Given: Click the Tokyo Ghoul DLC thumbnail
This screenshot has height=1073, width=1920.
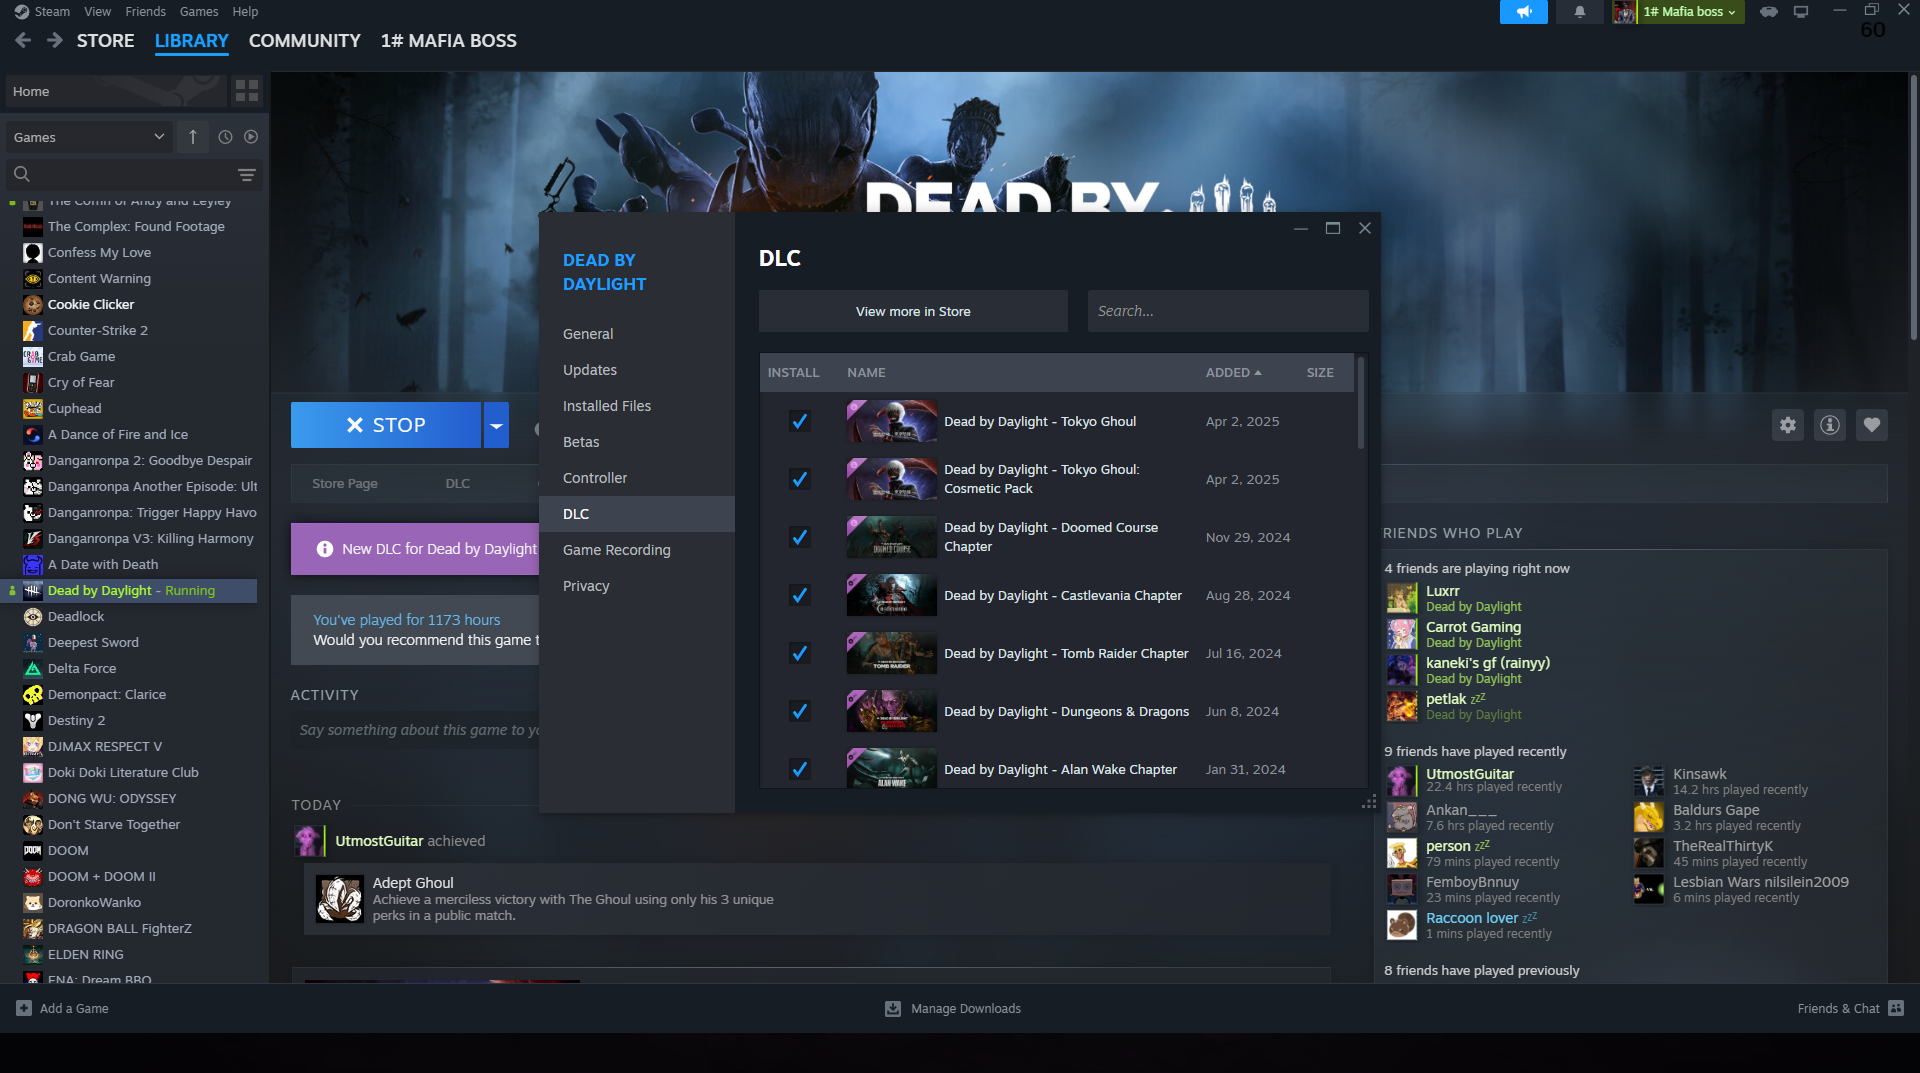Looking at the screenshot, I should coord(892,421).
